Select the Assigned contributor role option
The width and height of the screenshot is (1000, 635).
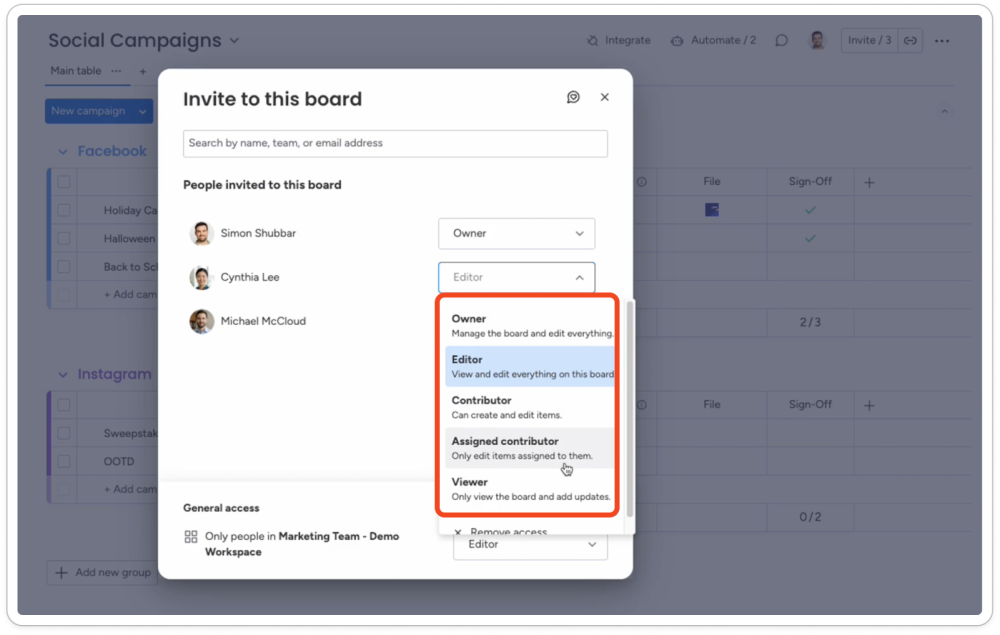(530, 447)
